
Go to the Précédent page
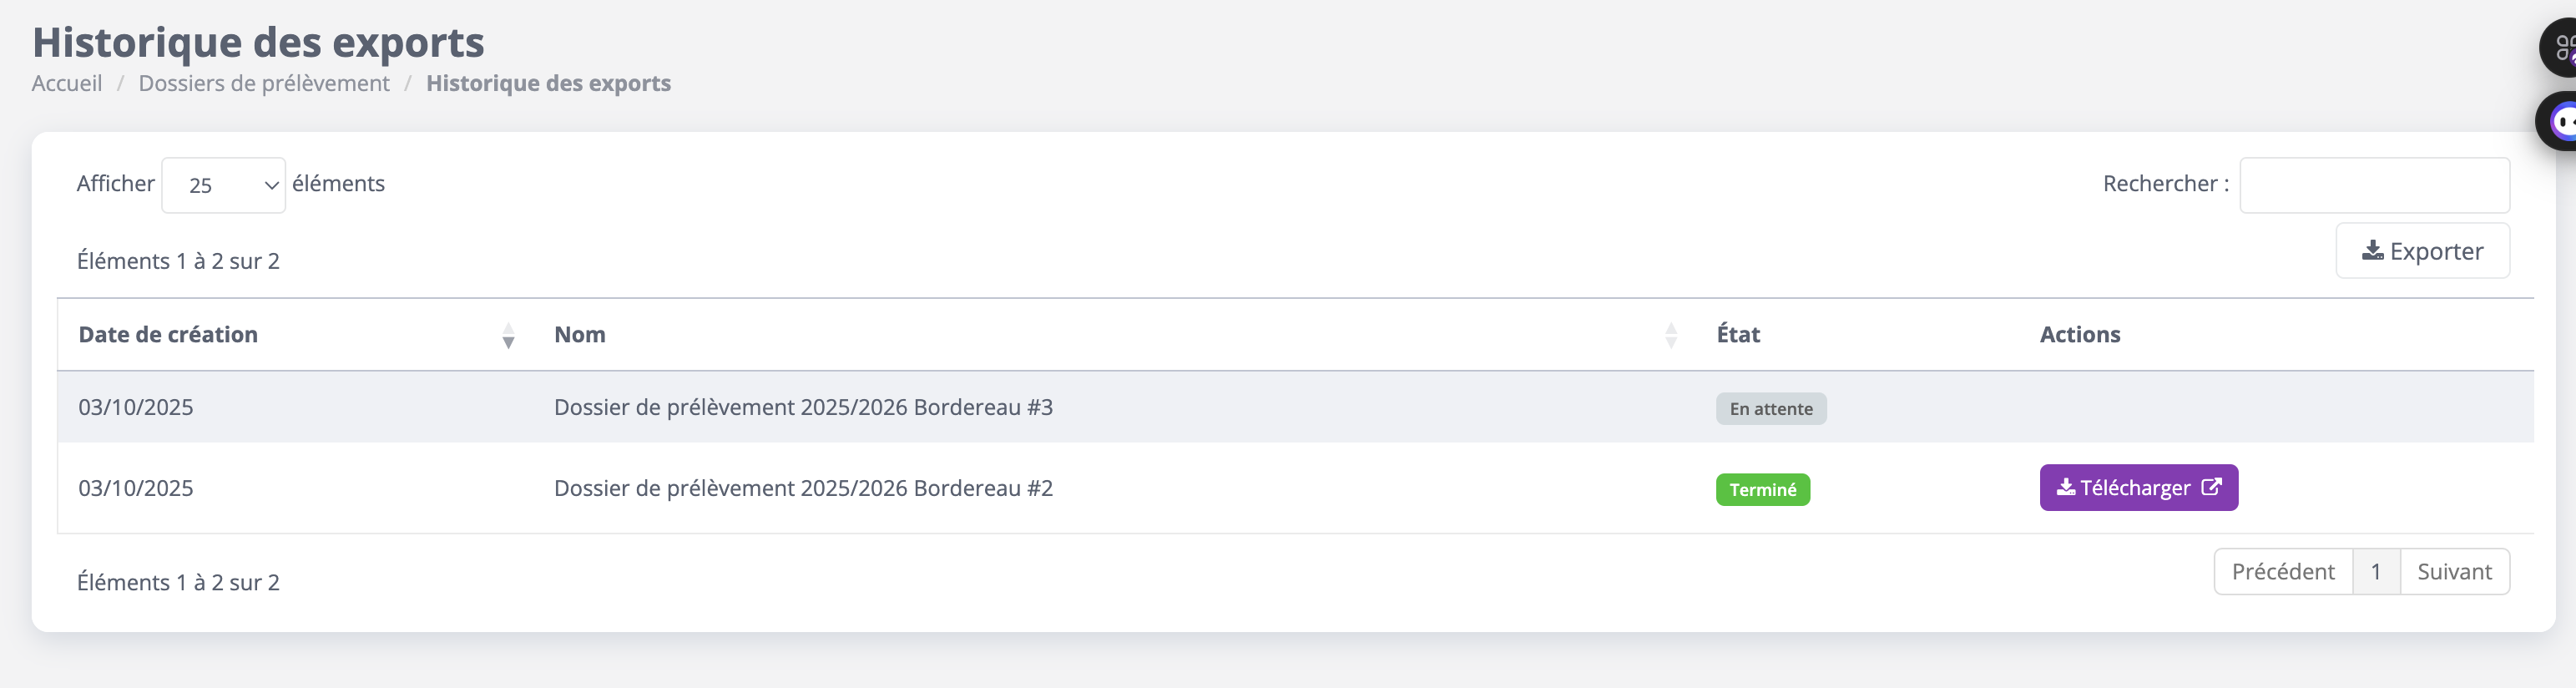pyautogui.click(x=2282, y=571)
